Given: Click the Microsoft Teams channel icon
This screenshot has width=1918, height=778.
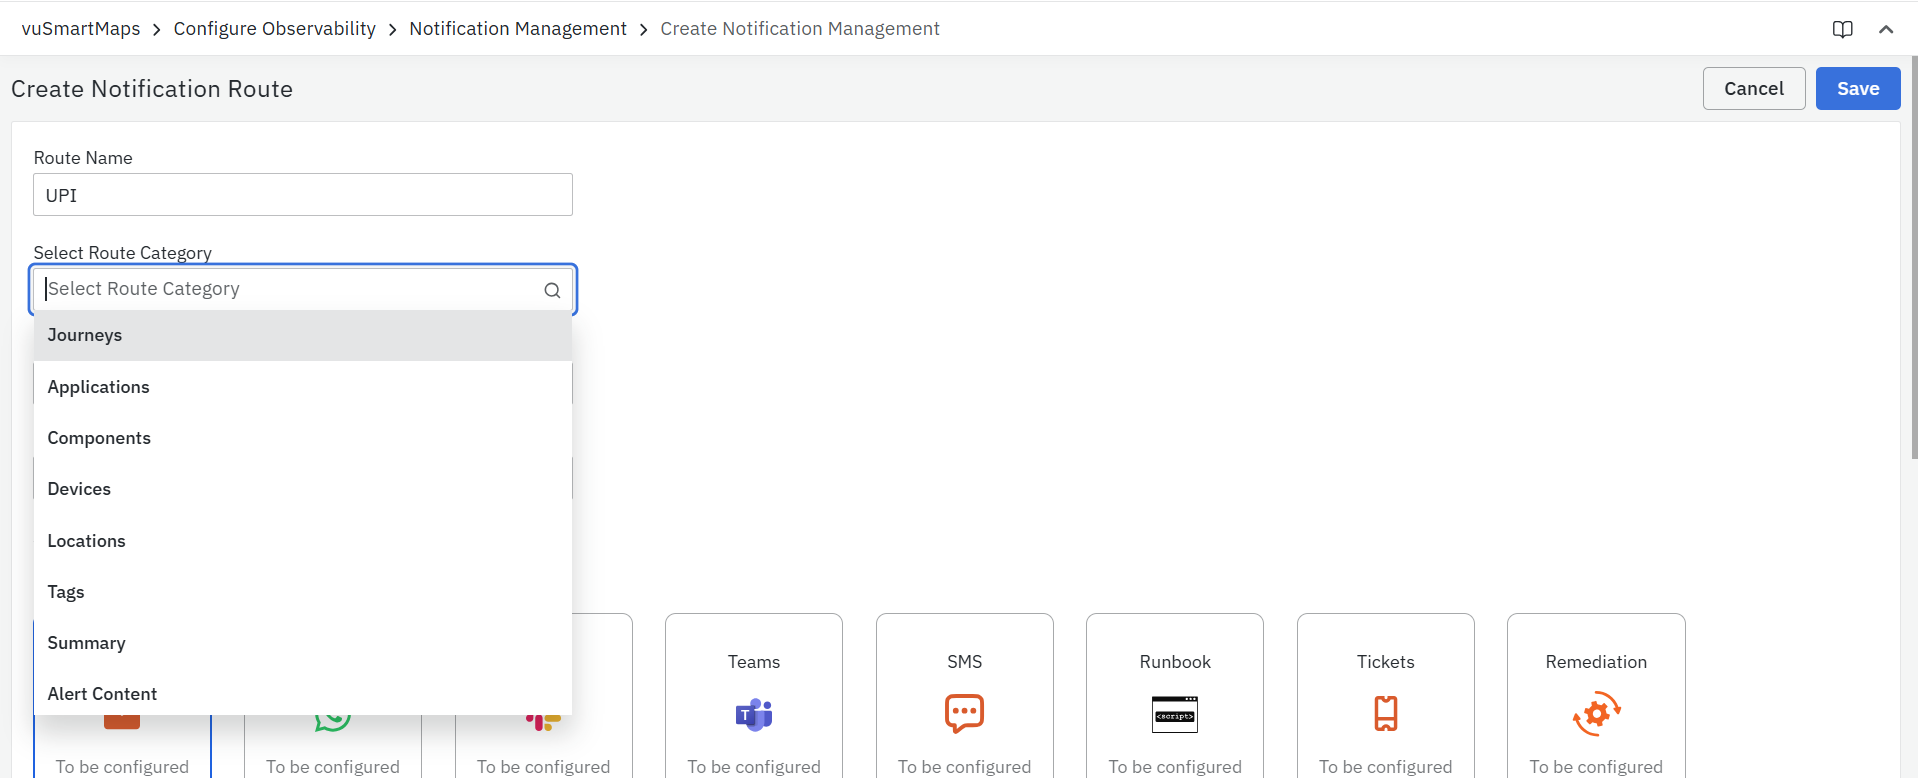Looking at the screenshot, I should tap(753, 714).
